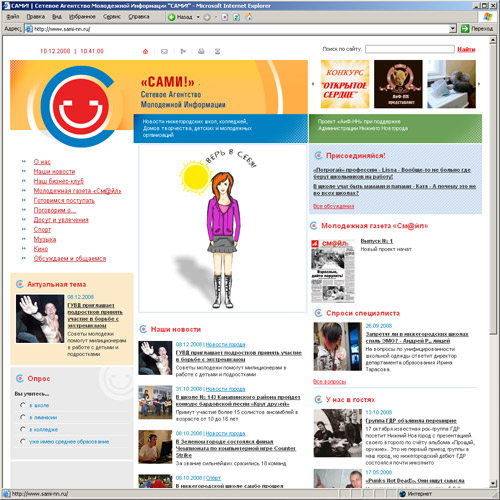This screenshot has height=500, width=500.
Task: Open the address bar dropdown arrow
Action: coord(453,29)
